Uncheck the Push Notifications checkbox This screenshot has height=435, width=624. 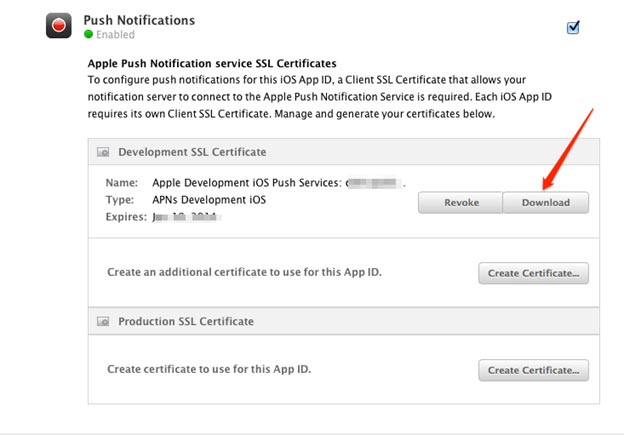click(573, 27)
